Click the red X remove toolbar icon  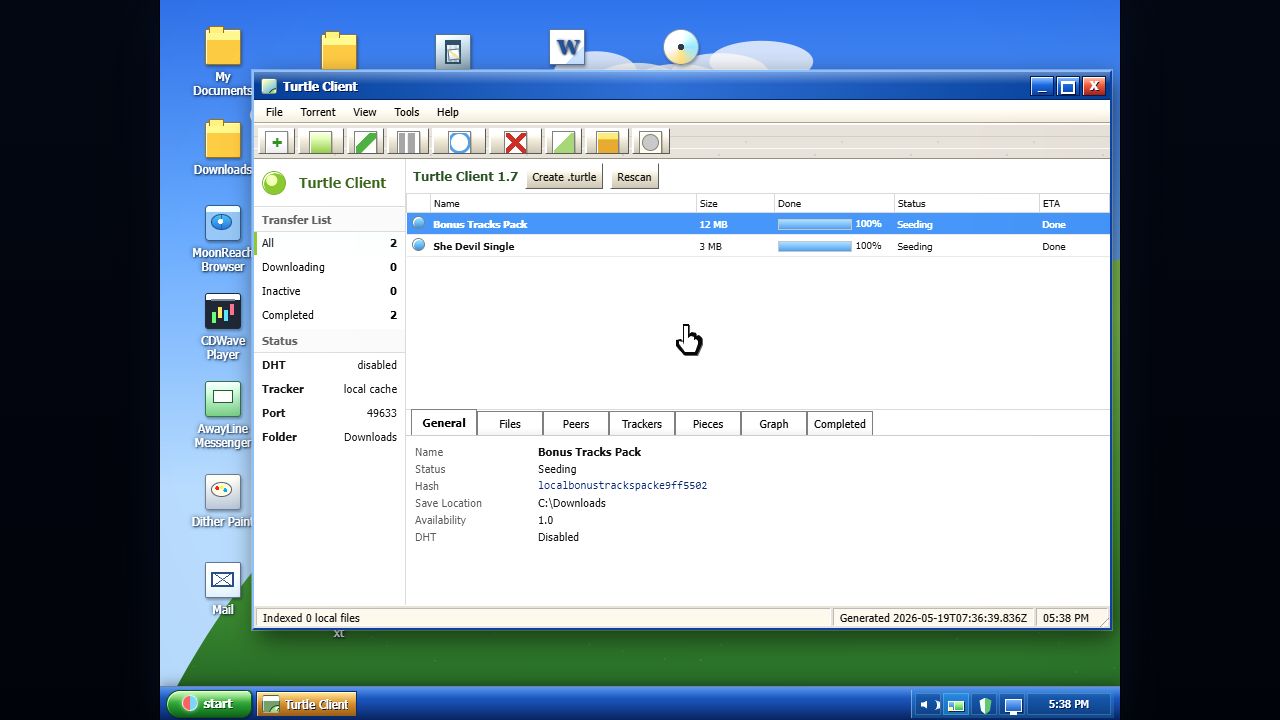pyautogui.click(x=515, y=142)
